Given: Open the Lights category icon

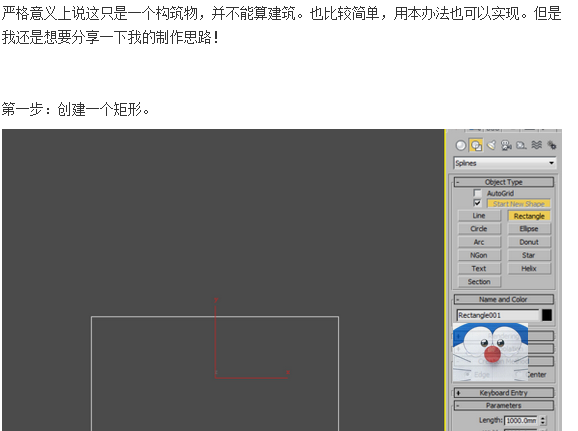Looking at the screenshot, I should pos(491,145).
